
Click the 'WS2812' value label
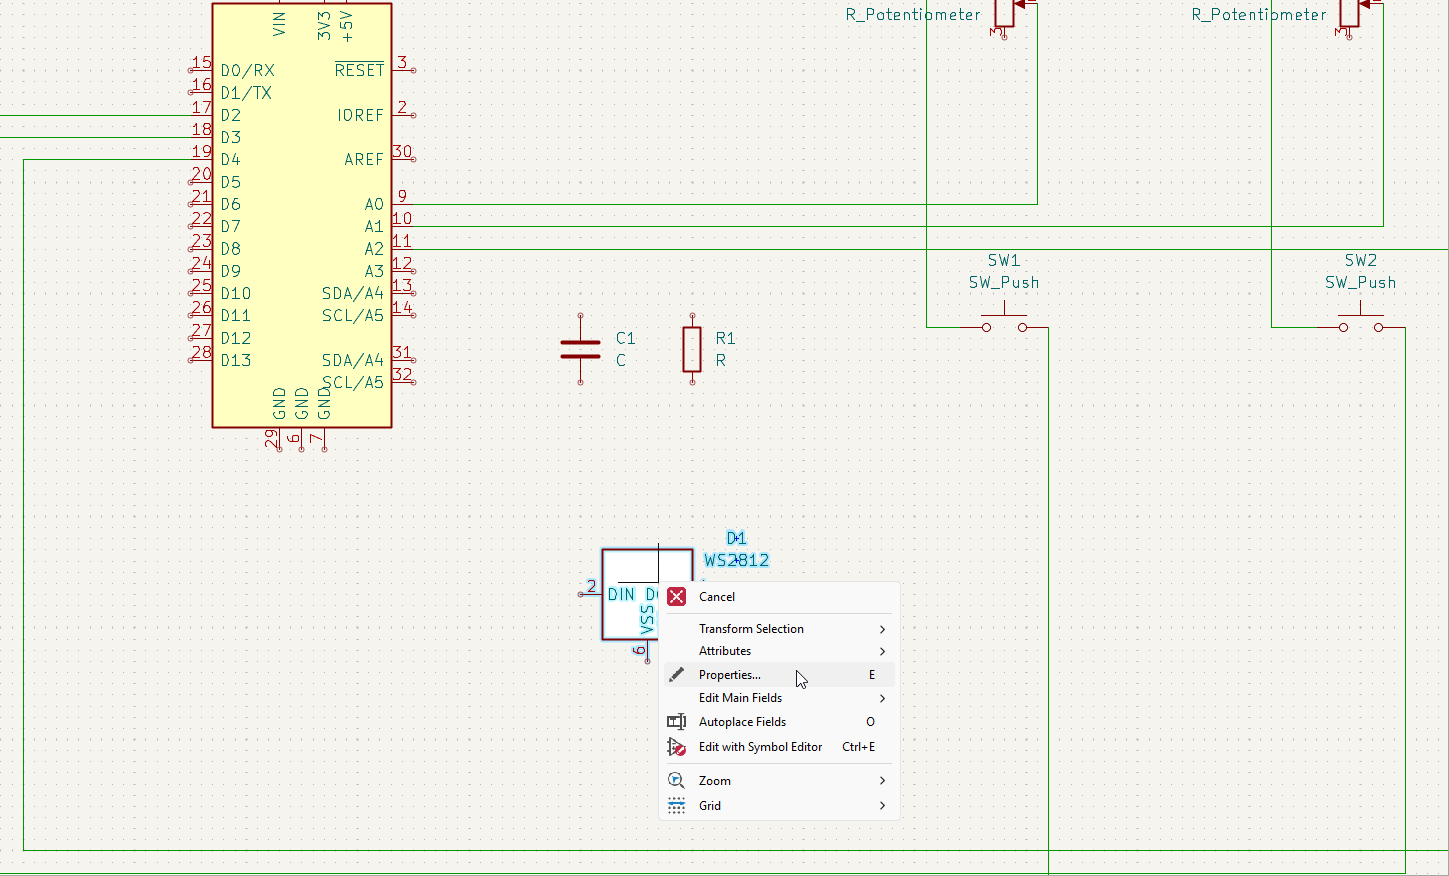point(737,560)
